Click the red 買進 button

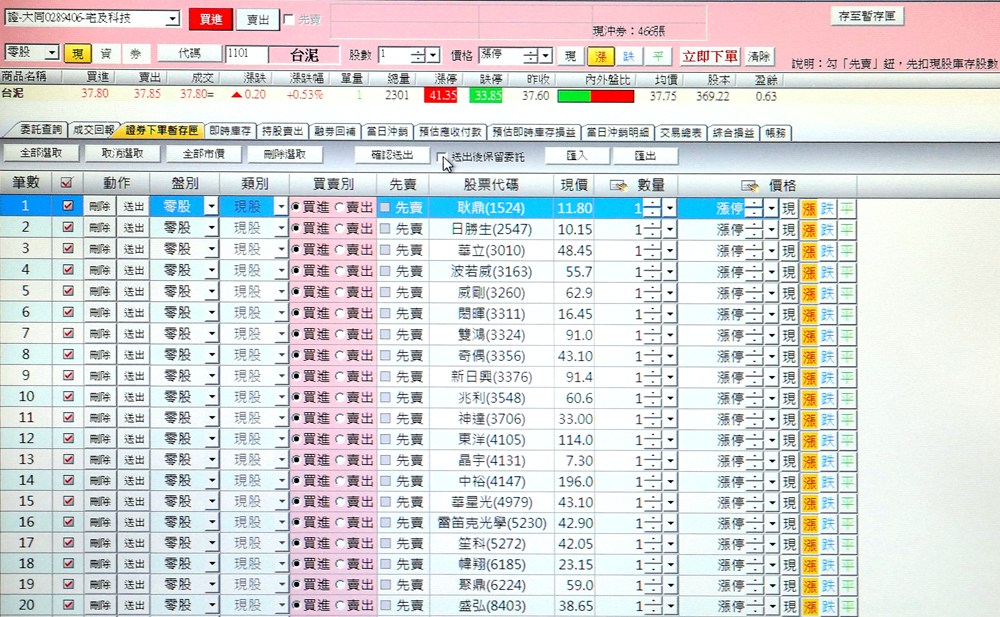pyautogui.click(x=211, y=19)
